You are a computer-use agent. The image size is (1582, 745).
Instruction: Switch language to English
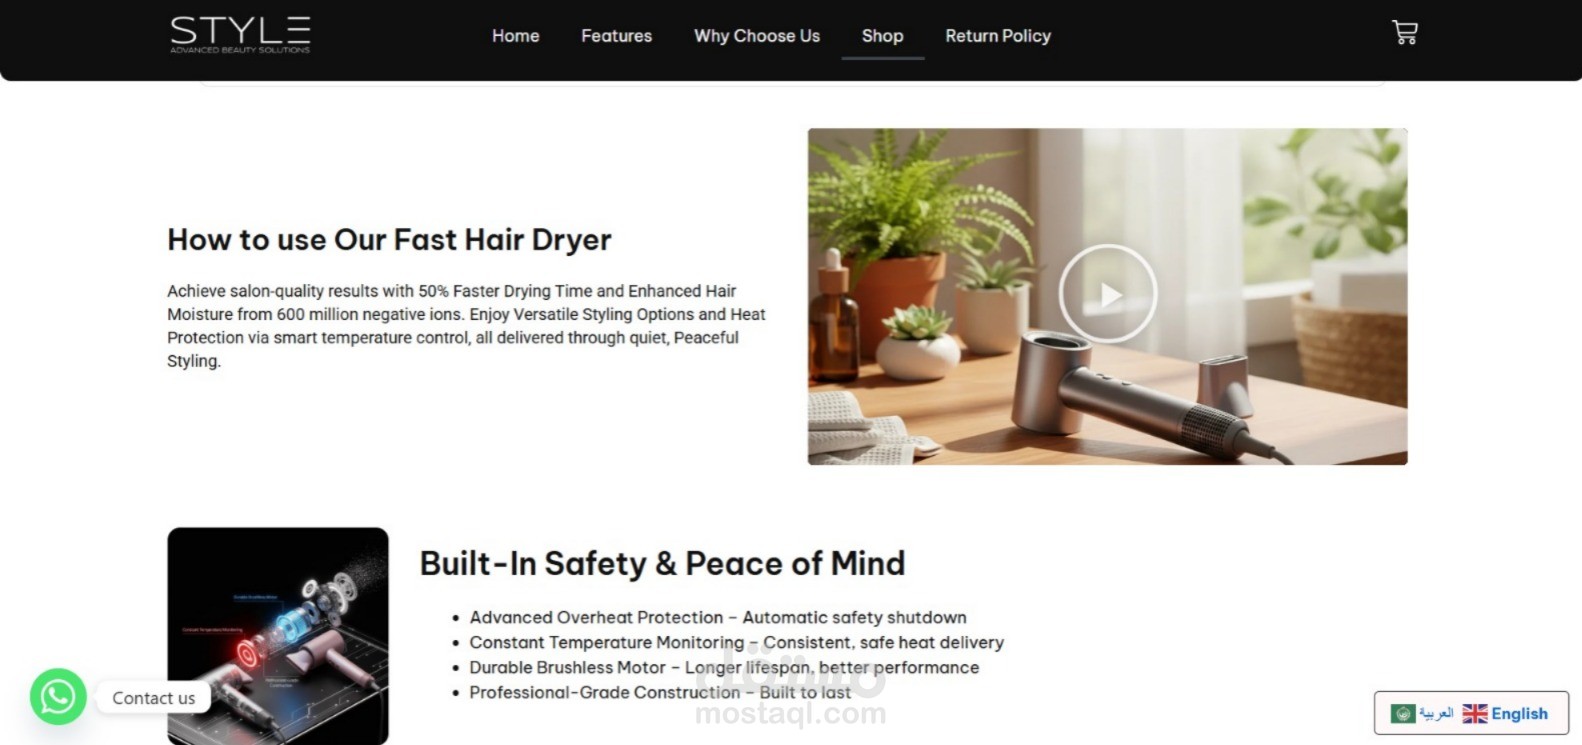[x=1519, y=713]
